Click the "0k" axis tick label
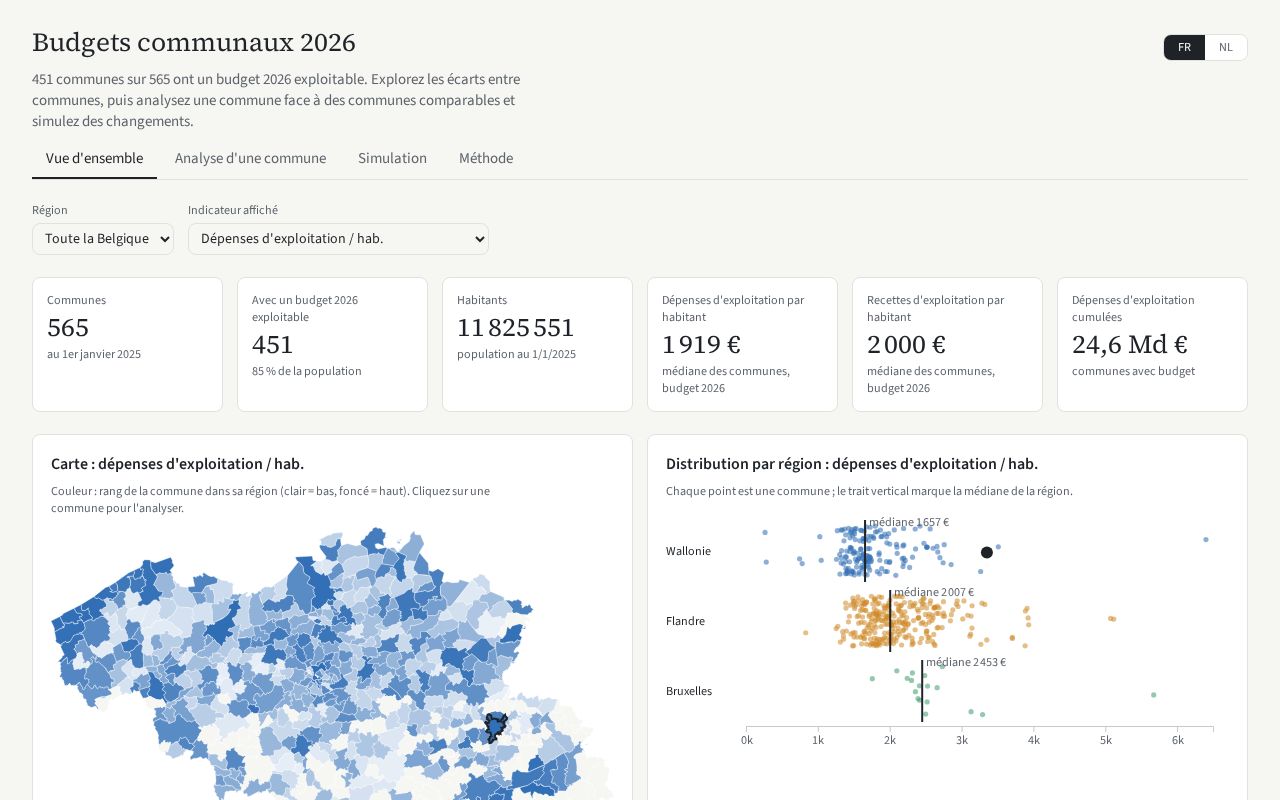This screenshot has height=800, width=1280. pyautogui.click(x=747, y=740)
